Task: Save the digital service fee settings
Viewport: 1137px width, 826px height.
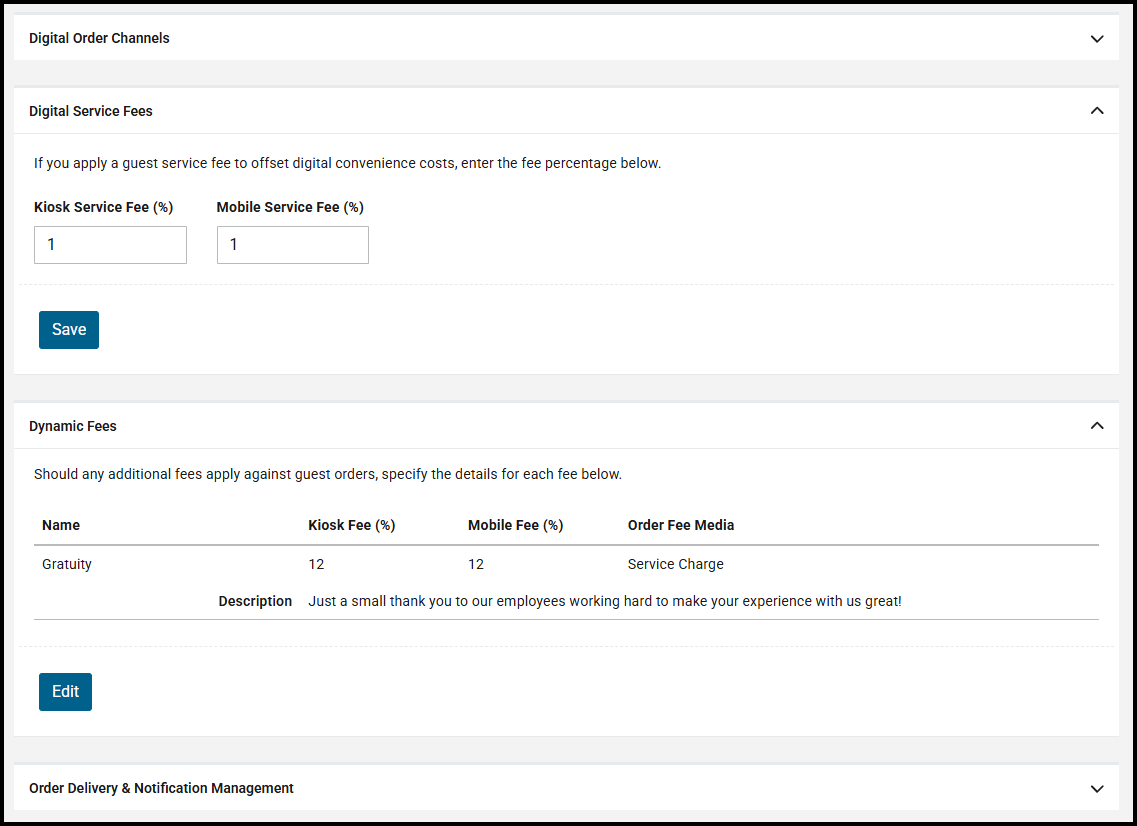Action: tap(69, 330)
